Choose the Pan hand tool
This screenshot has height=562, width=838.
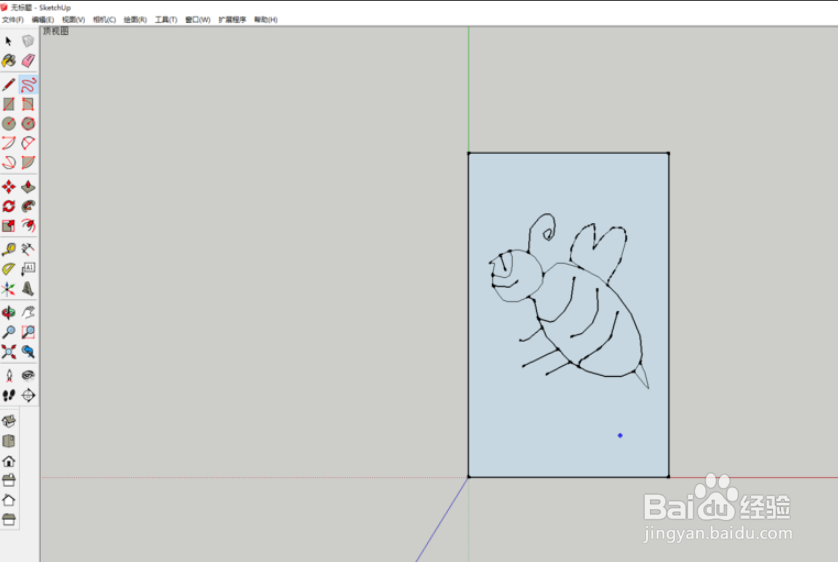pyautogui.click(x=28, y=313)
